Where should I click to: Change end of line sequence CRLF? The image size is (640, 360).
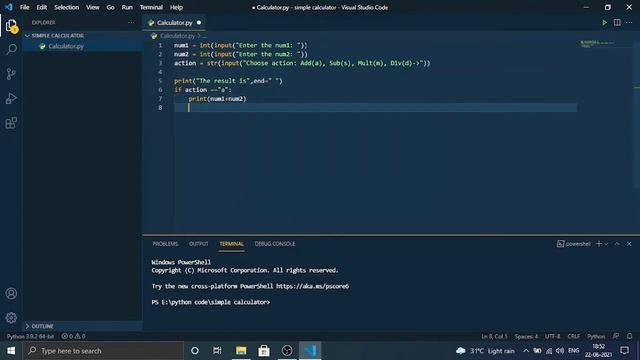[x=573, y=336]
